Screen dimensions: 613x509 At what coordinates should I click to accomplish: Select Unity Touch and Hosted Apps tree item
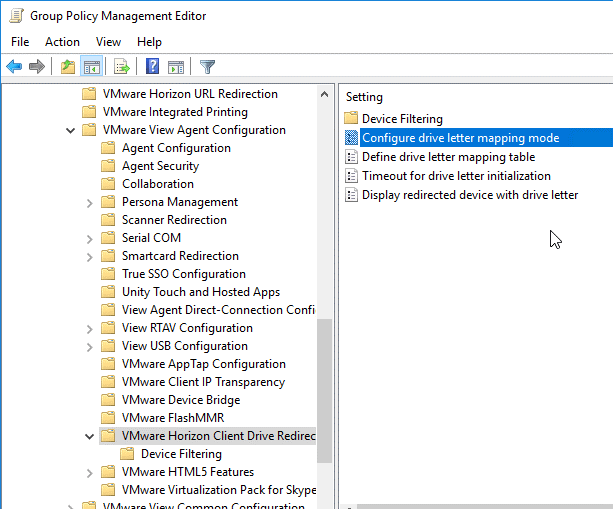[201, 292]
